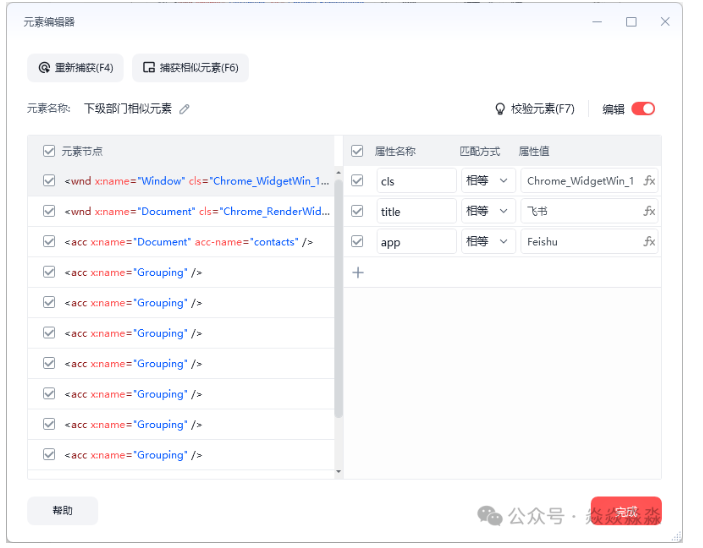Viewport: 703px width, 548px height.
Task: Open match mode dropdown for app
Action: (x=488, y=242)
